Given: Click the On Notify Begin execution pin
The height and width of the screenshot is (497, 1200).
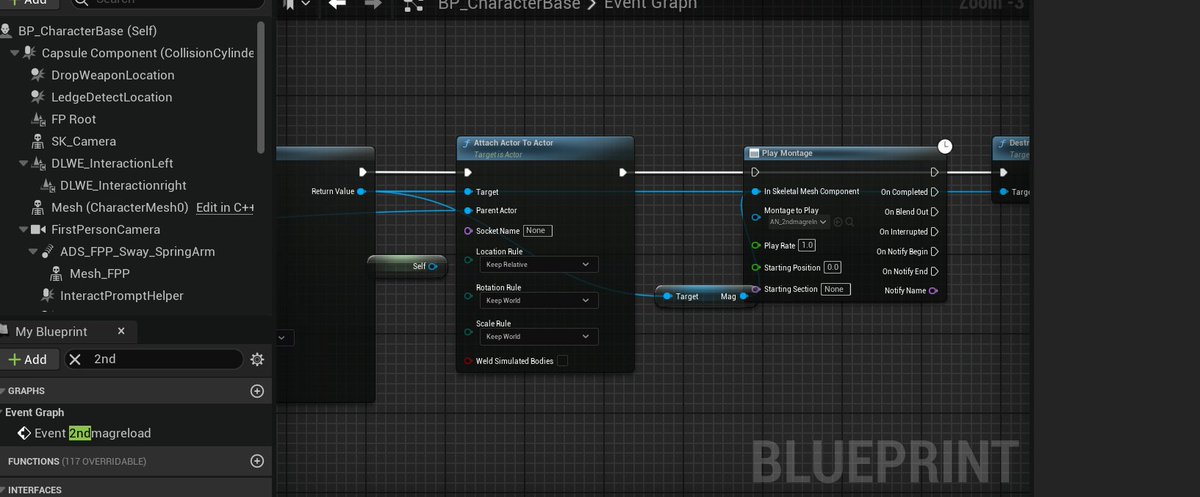Looking at the screenshot, I should [x=934, y=252].
